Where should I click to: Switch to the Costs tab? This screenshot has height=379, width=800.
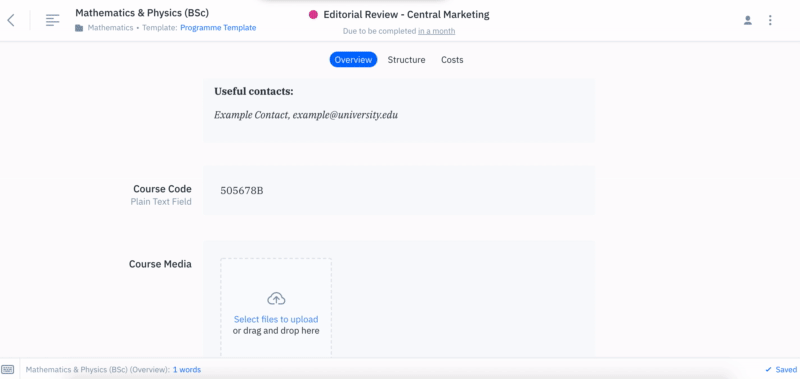452,60
